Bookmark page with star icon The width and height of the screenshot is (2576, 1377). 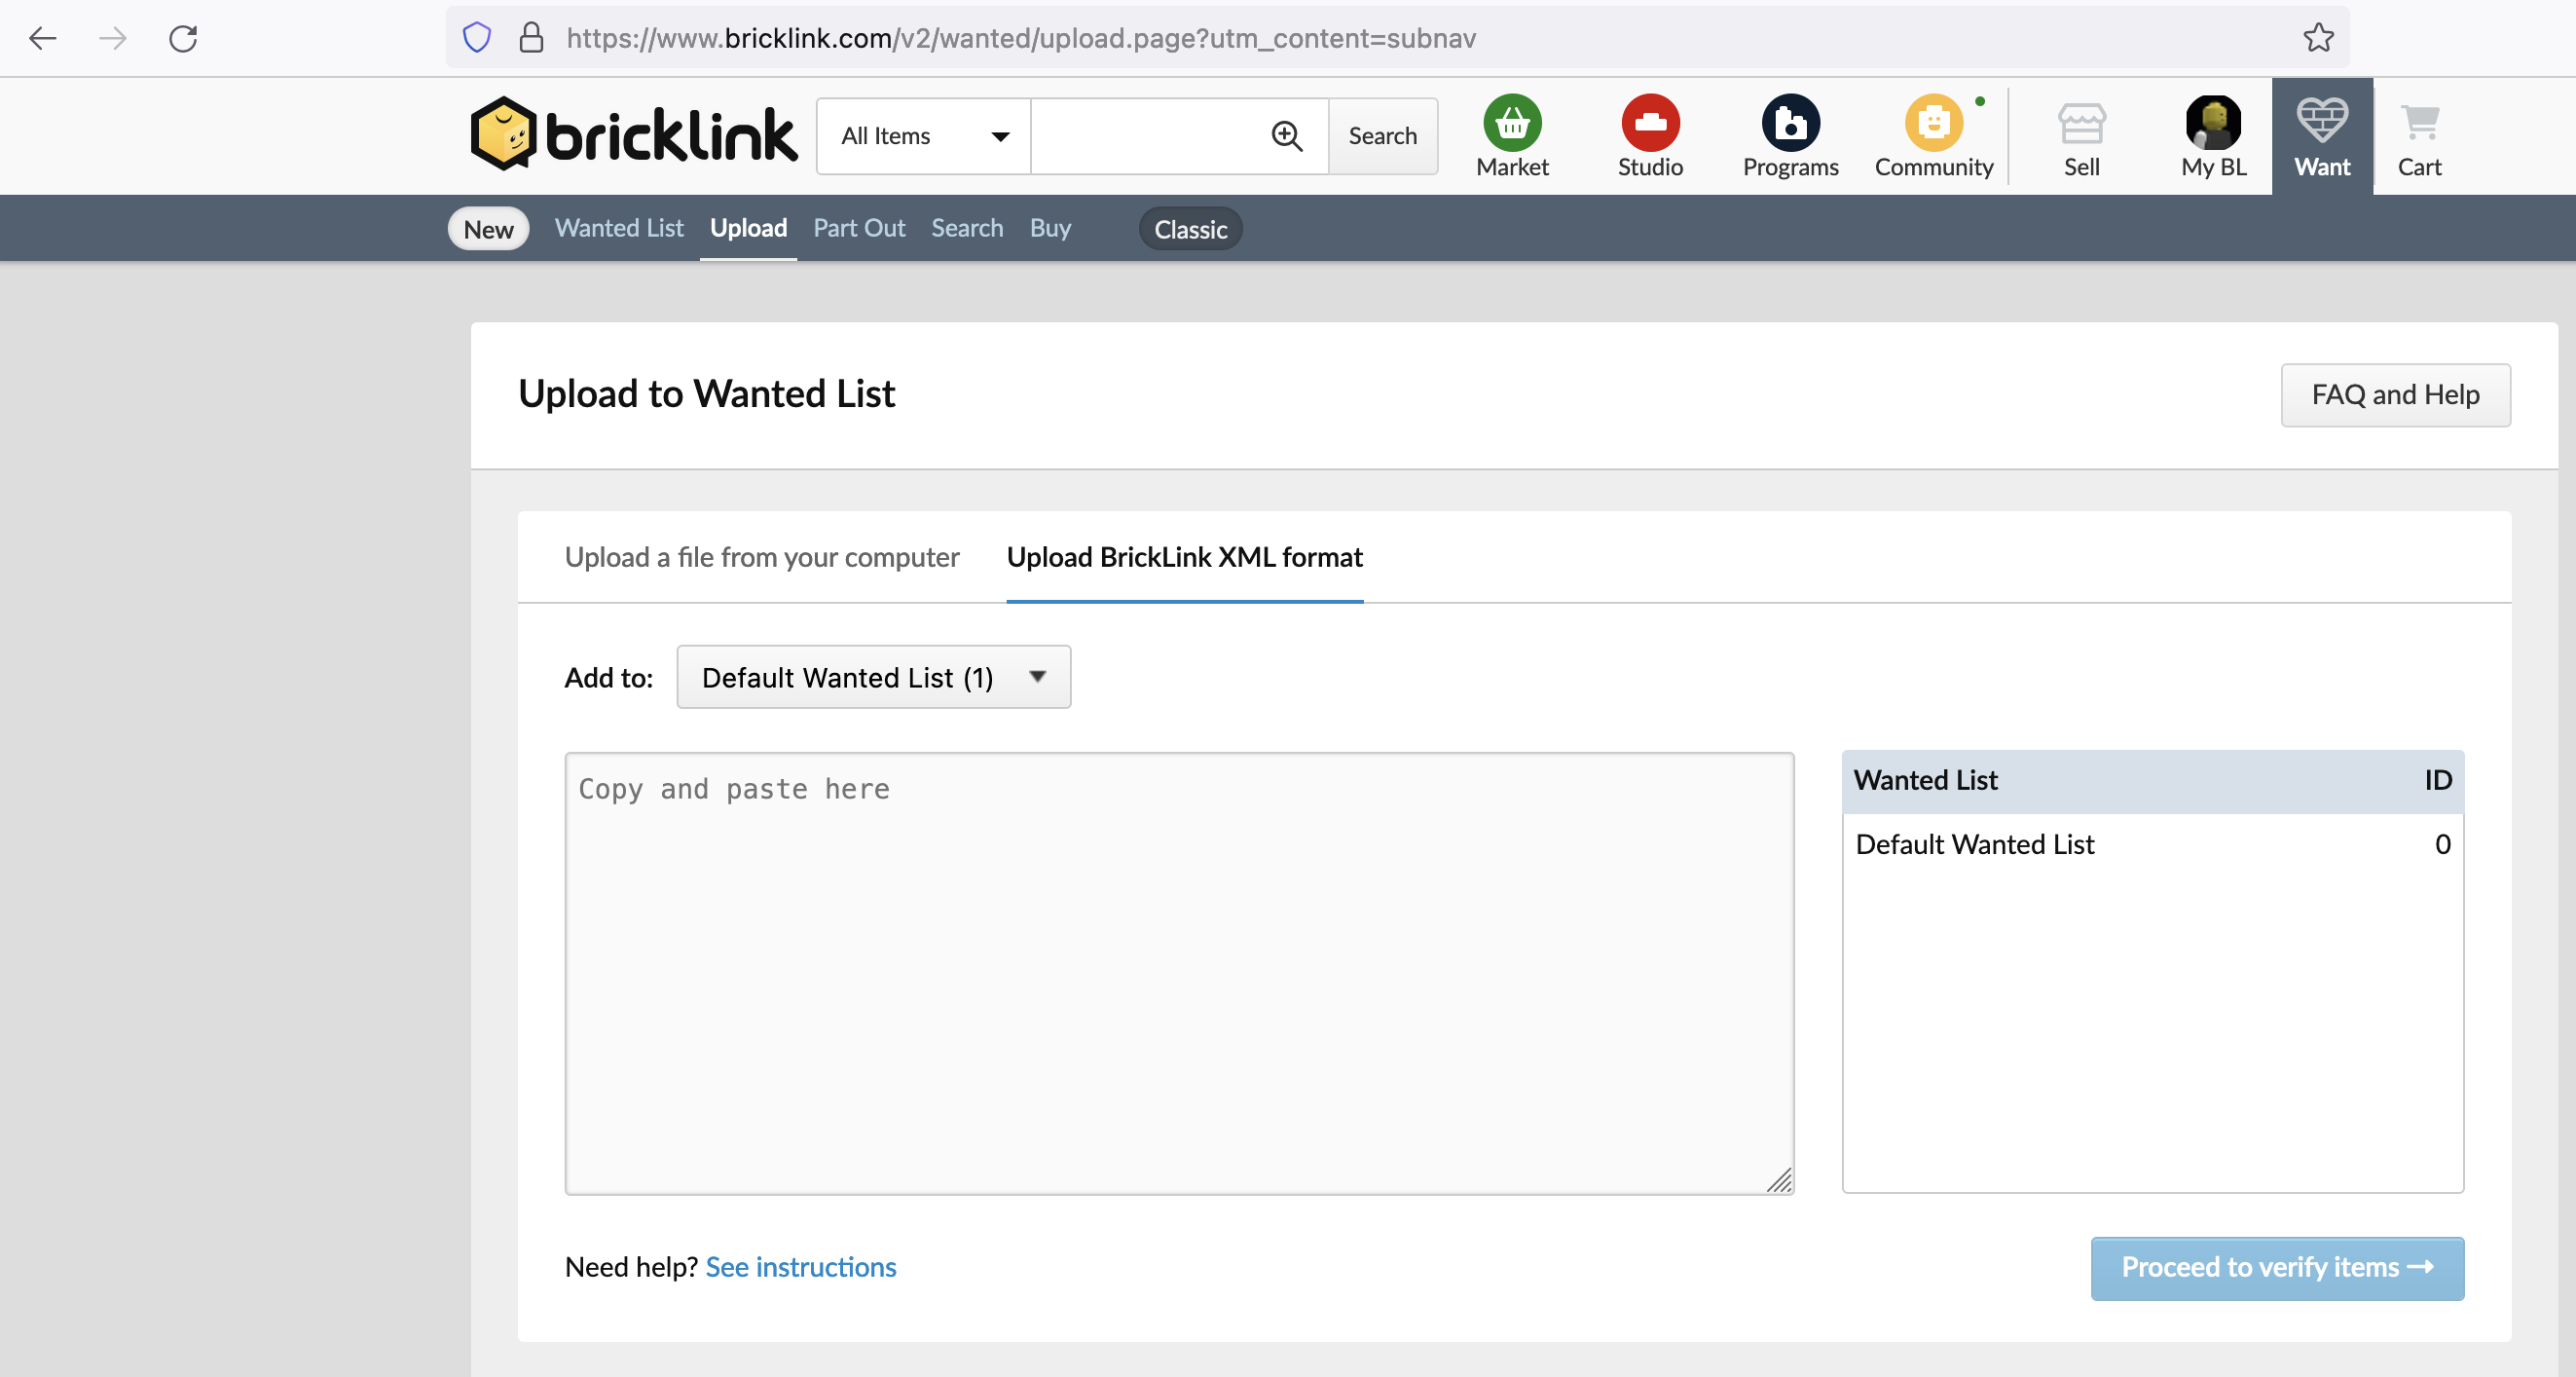[x=2318, y=38]
